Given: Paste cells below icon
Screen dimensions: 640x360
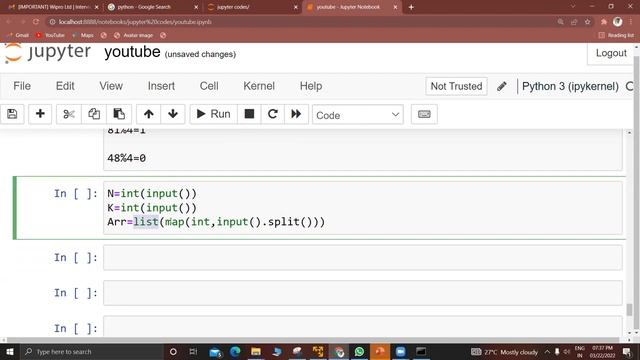Looking at the screenshot, I should [x=119, y=114].
